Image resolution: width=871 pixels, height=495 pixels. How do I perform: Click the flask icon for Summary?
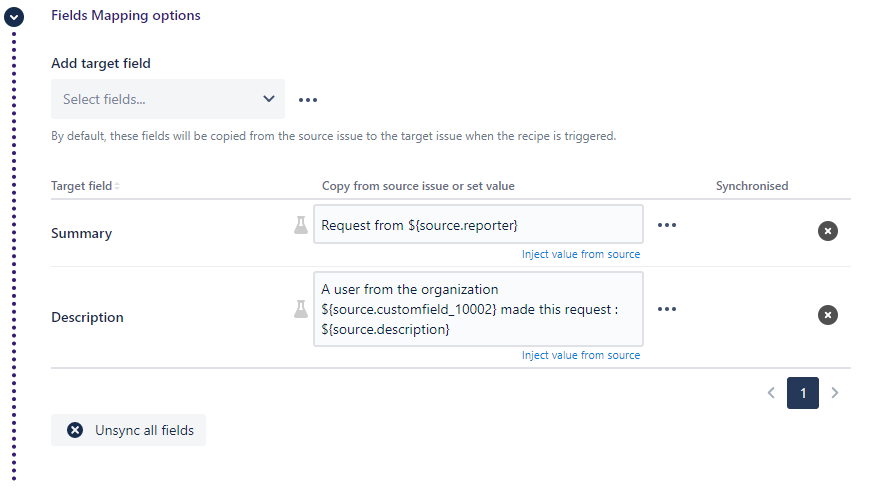pyautogui.click(x=300, y=226)
